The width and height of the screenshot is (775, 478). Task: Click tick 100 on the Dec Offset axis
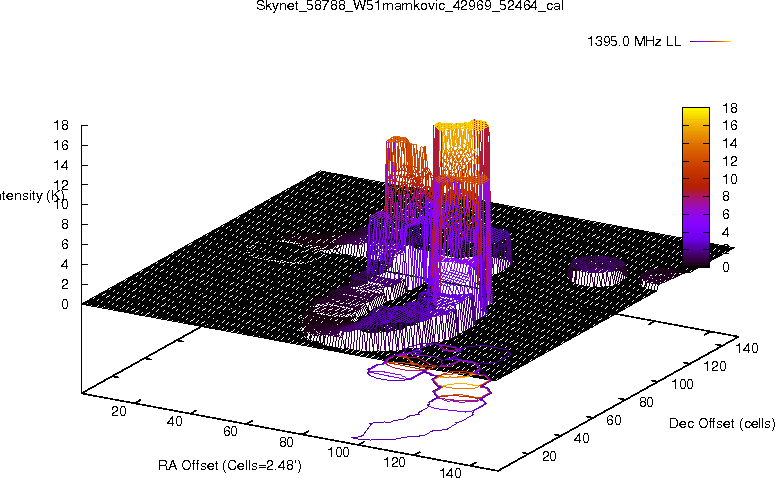coord(682,384)
